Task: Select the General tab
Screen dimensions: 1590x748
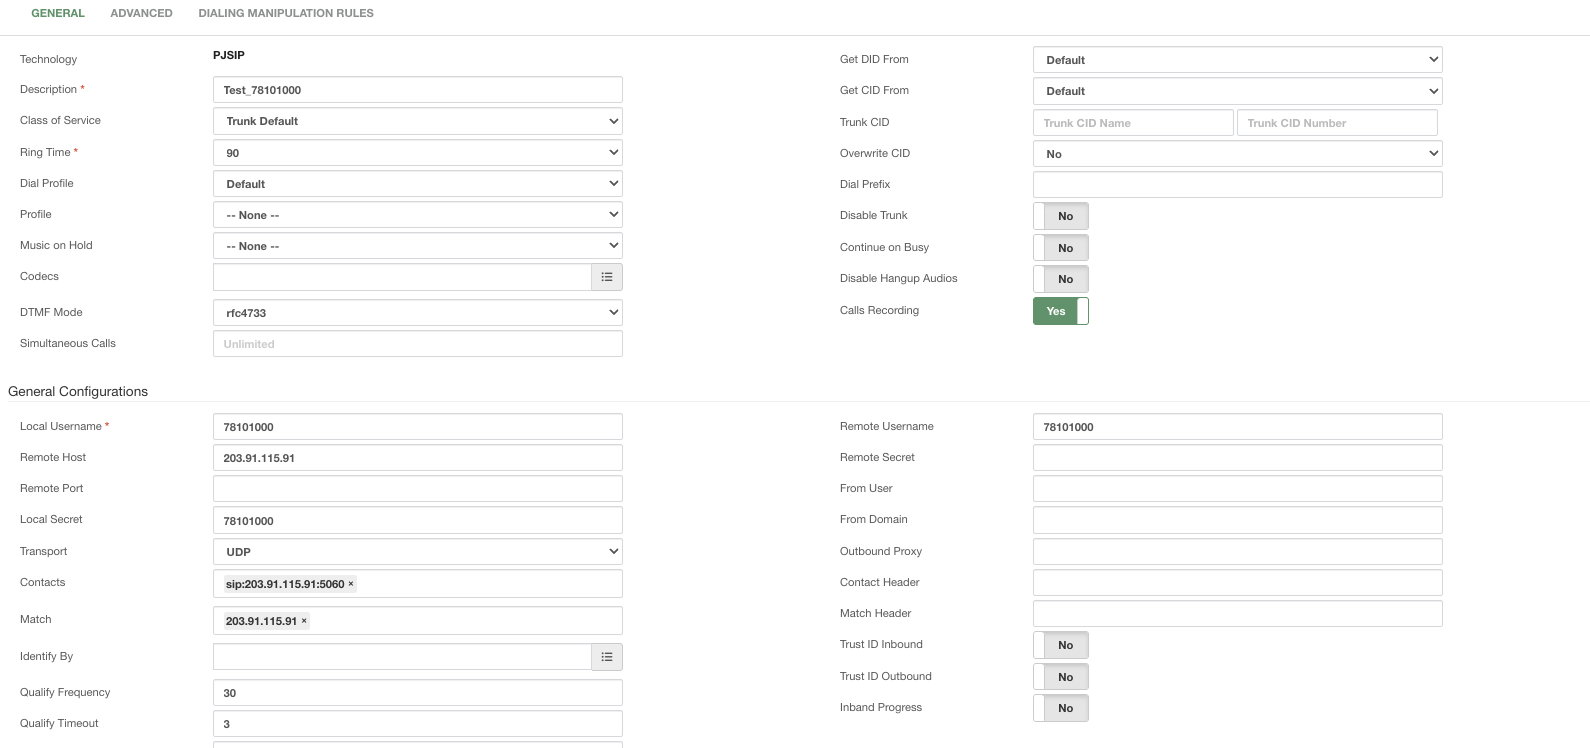Action: (58, 13)
